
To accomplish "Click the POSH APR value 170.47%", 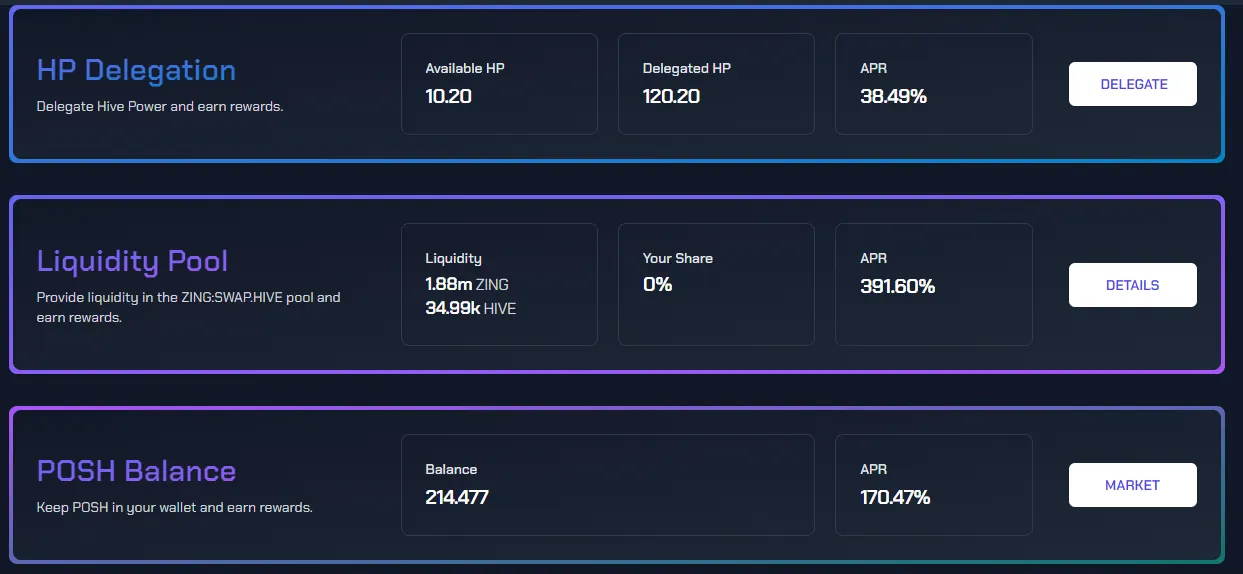I will coord(895,497).
